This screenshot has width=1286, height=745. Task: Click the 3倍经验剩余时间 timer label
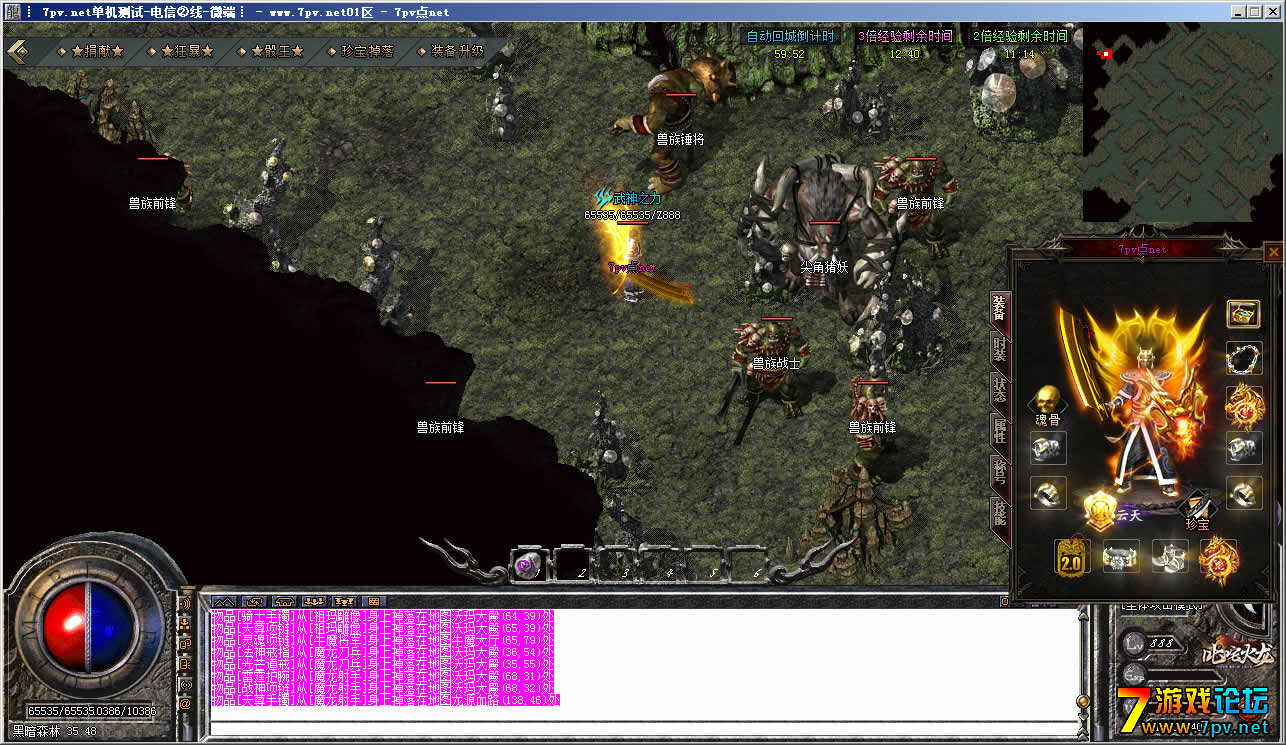click(x=905, y=36)
